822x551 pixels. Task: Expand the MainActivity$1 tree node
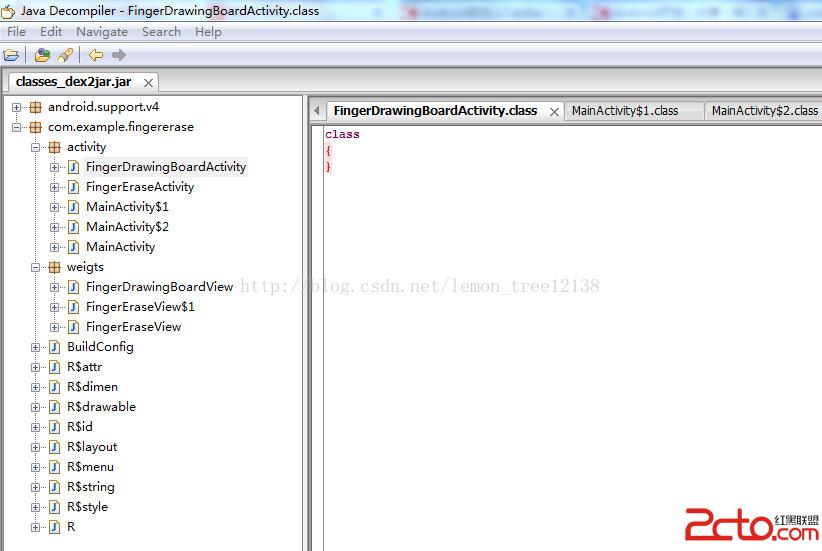click(55, 207)
